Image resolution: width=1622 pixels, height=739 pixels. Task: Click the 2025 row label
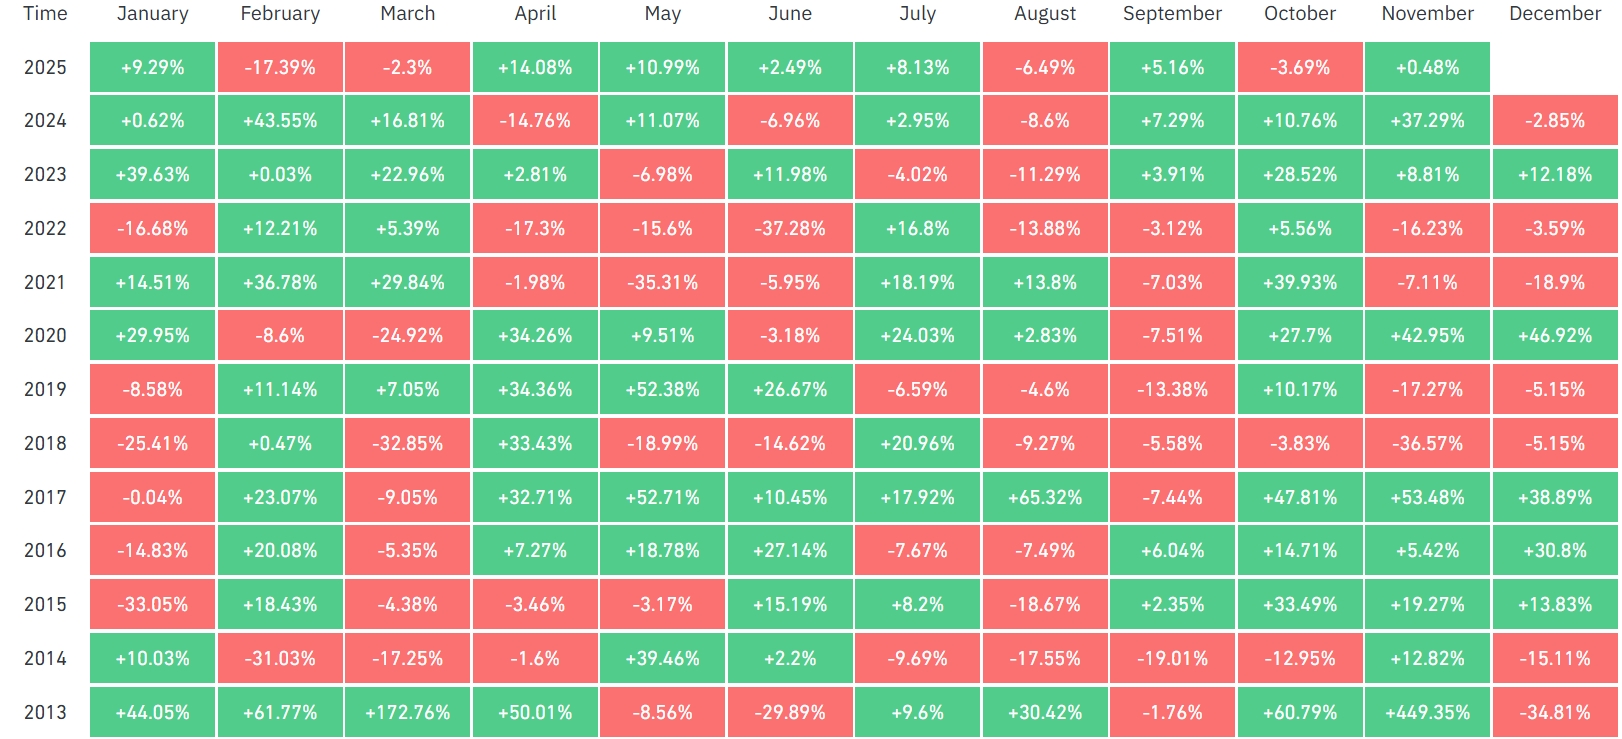point(45,68)
